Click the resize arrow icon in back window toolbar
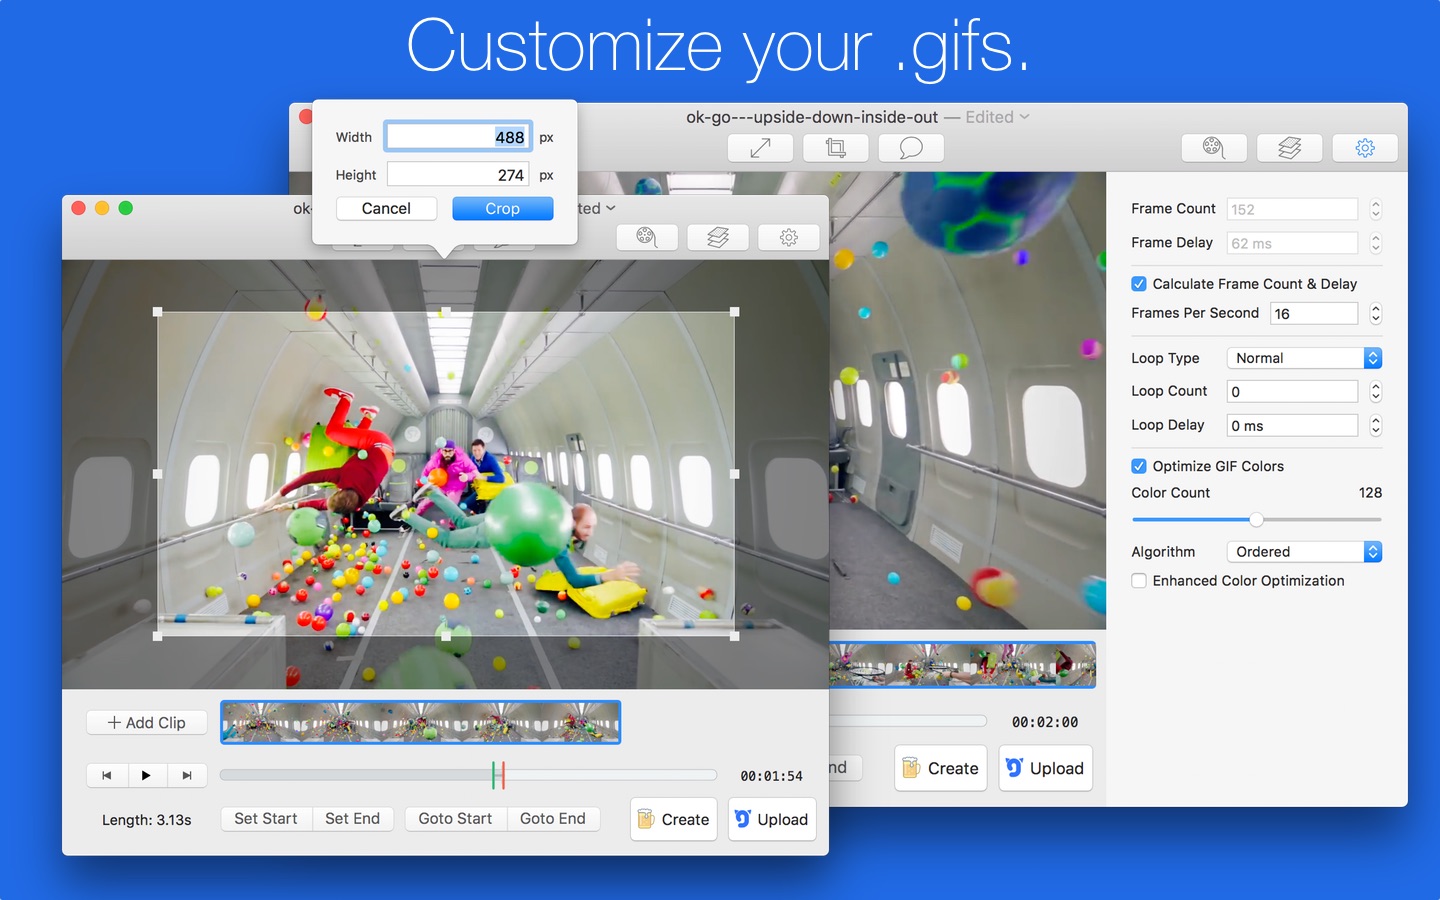Viewport: 1440px width, 900px height. pos(760,148)
